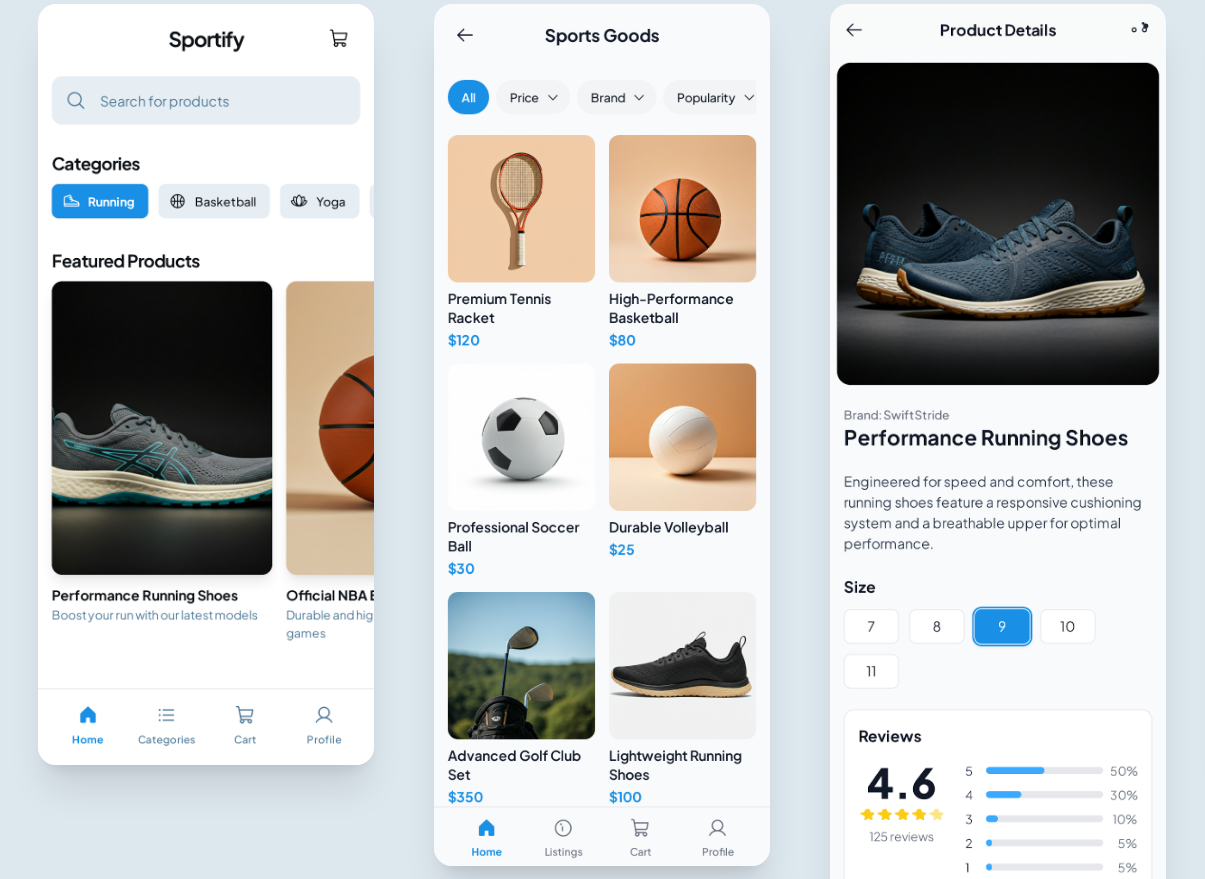This screenshot has width=1205, height=879.
Task: Select the Basketball category chip
Action: (x=214, y=201)
